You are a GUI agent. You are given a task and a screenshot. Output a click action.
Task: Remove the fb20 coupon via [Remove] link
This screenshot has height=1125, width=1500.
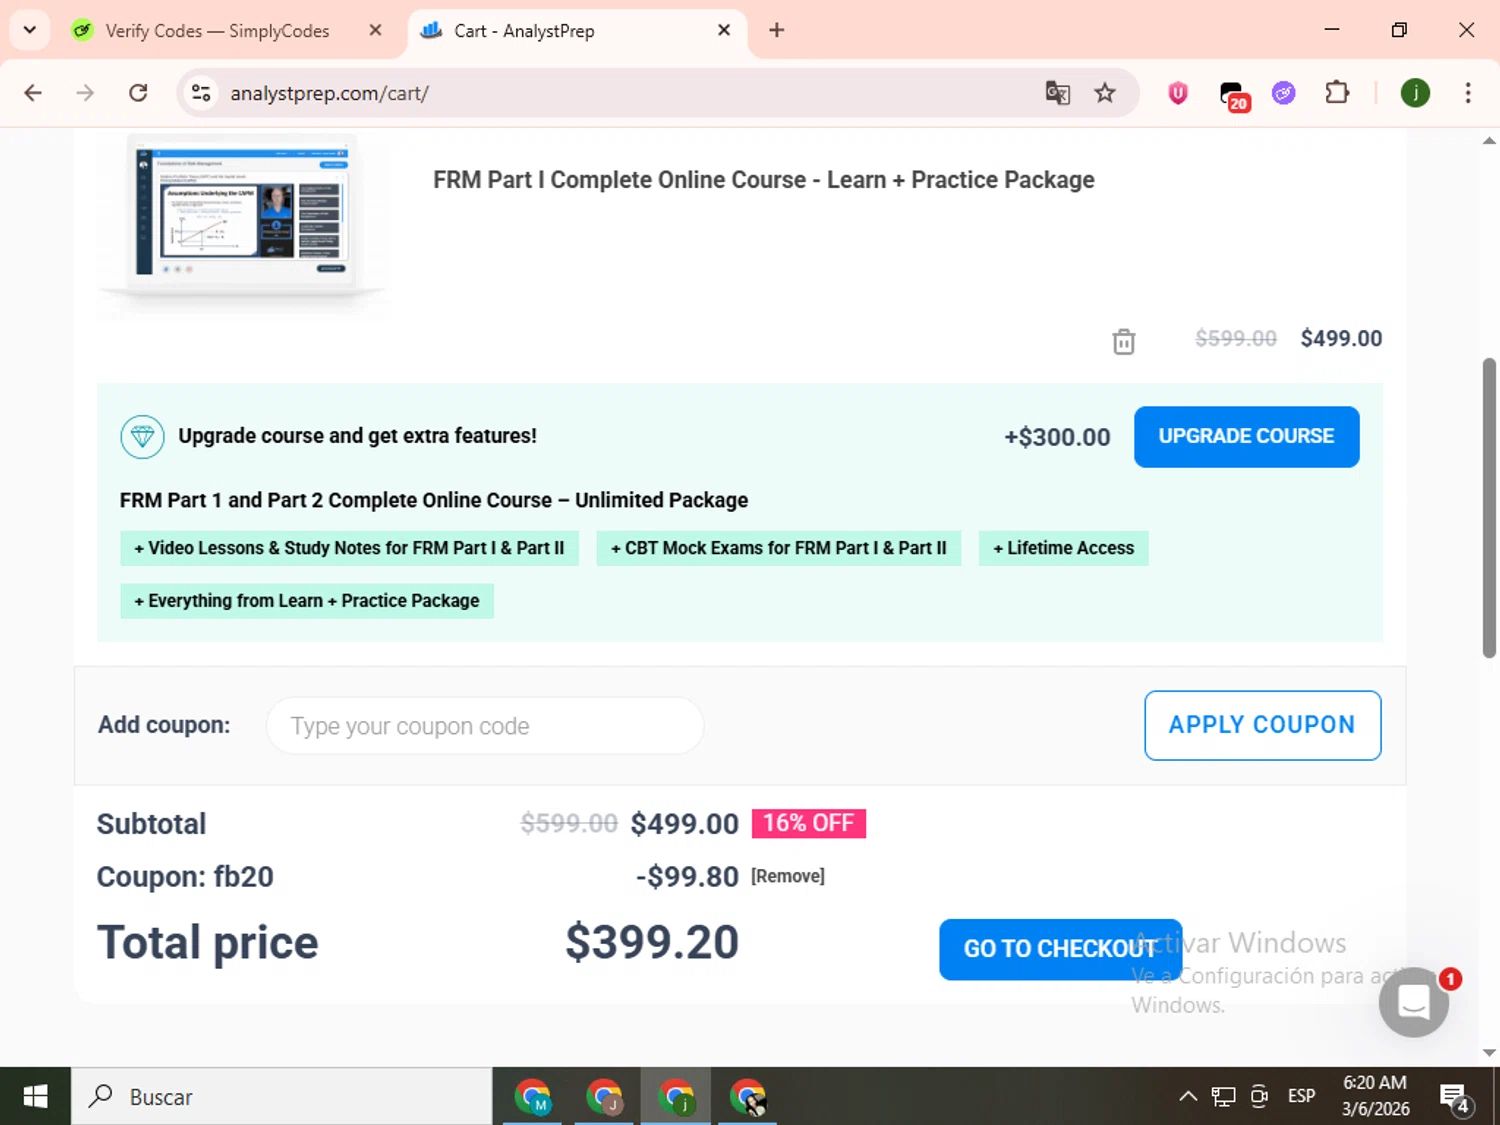[x=788, y=876]
